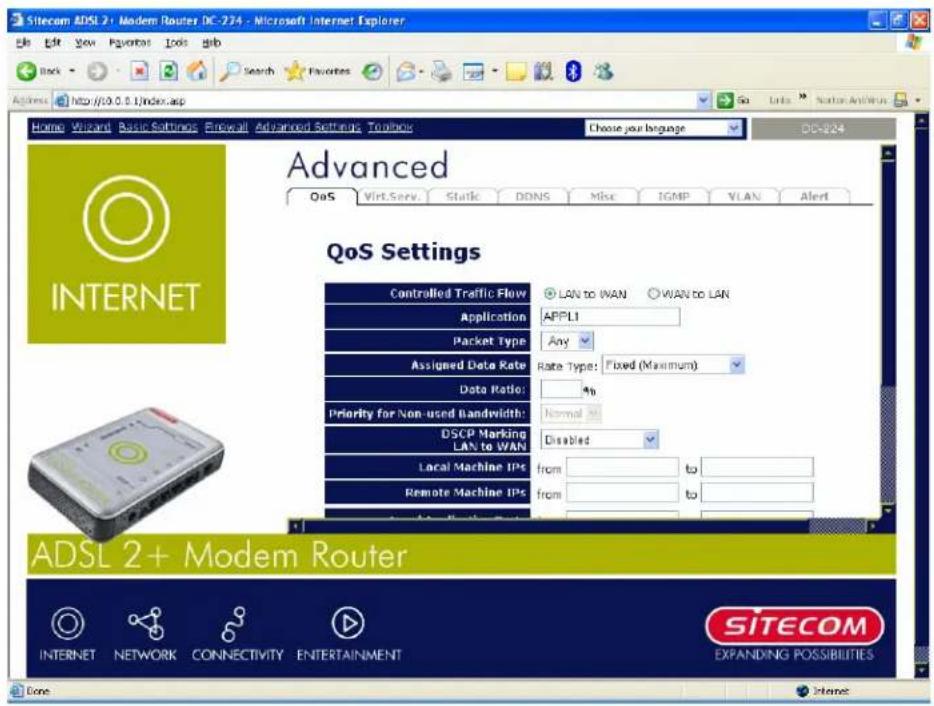Viewport: 934px width, 706px height.
Task: Click the Mail envelope toolbar icon
Action: pyautogui.click(x=406, y=71)
